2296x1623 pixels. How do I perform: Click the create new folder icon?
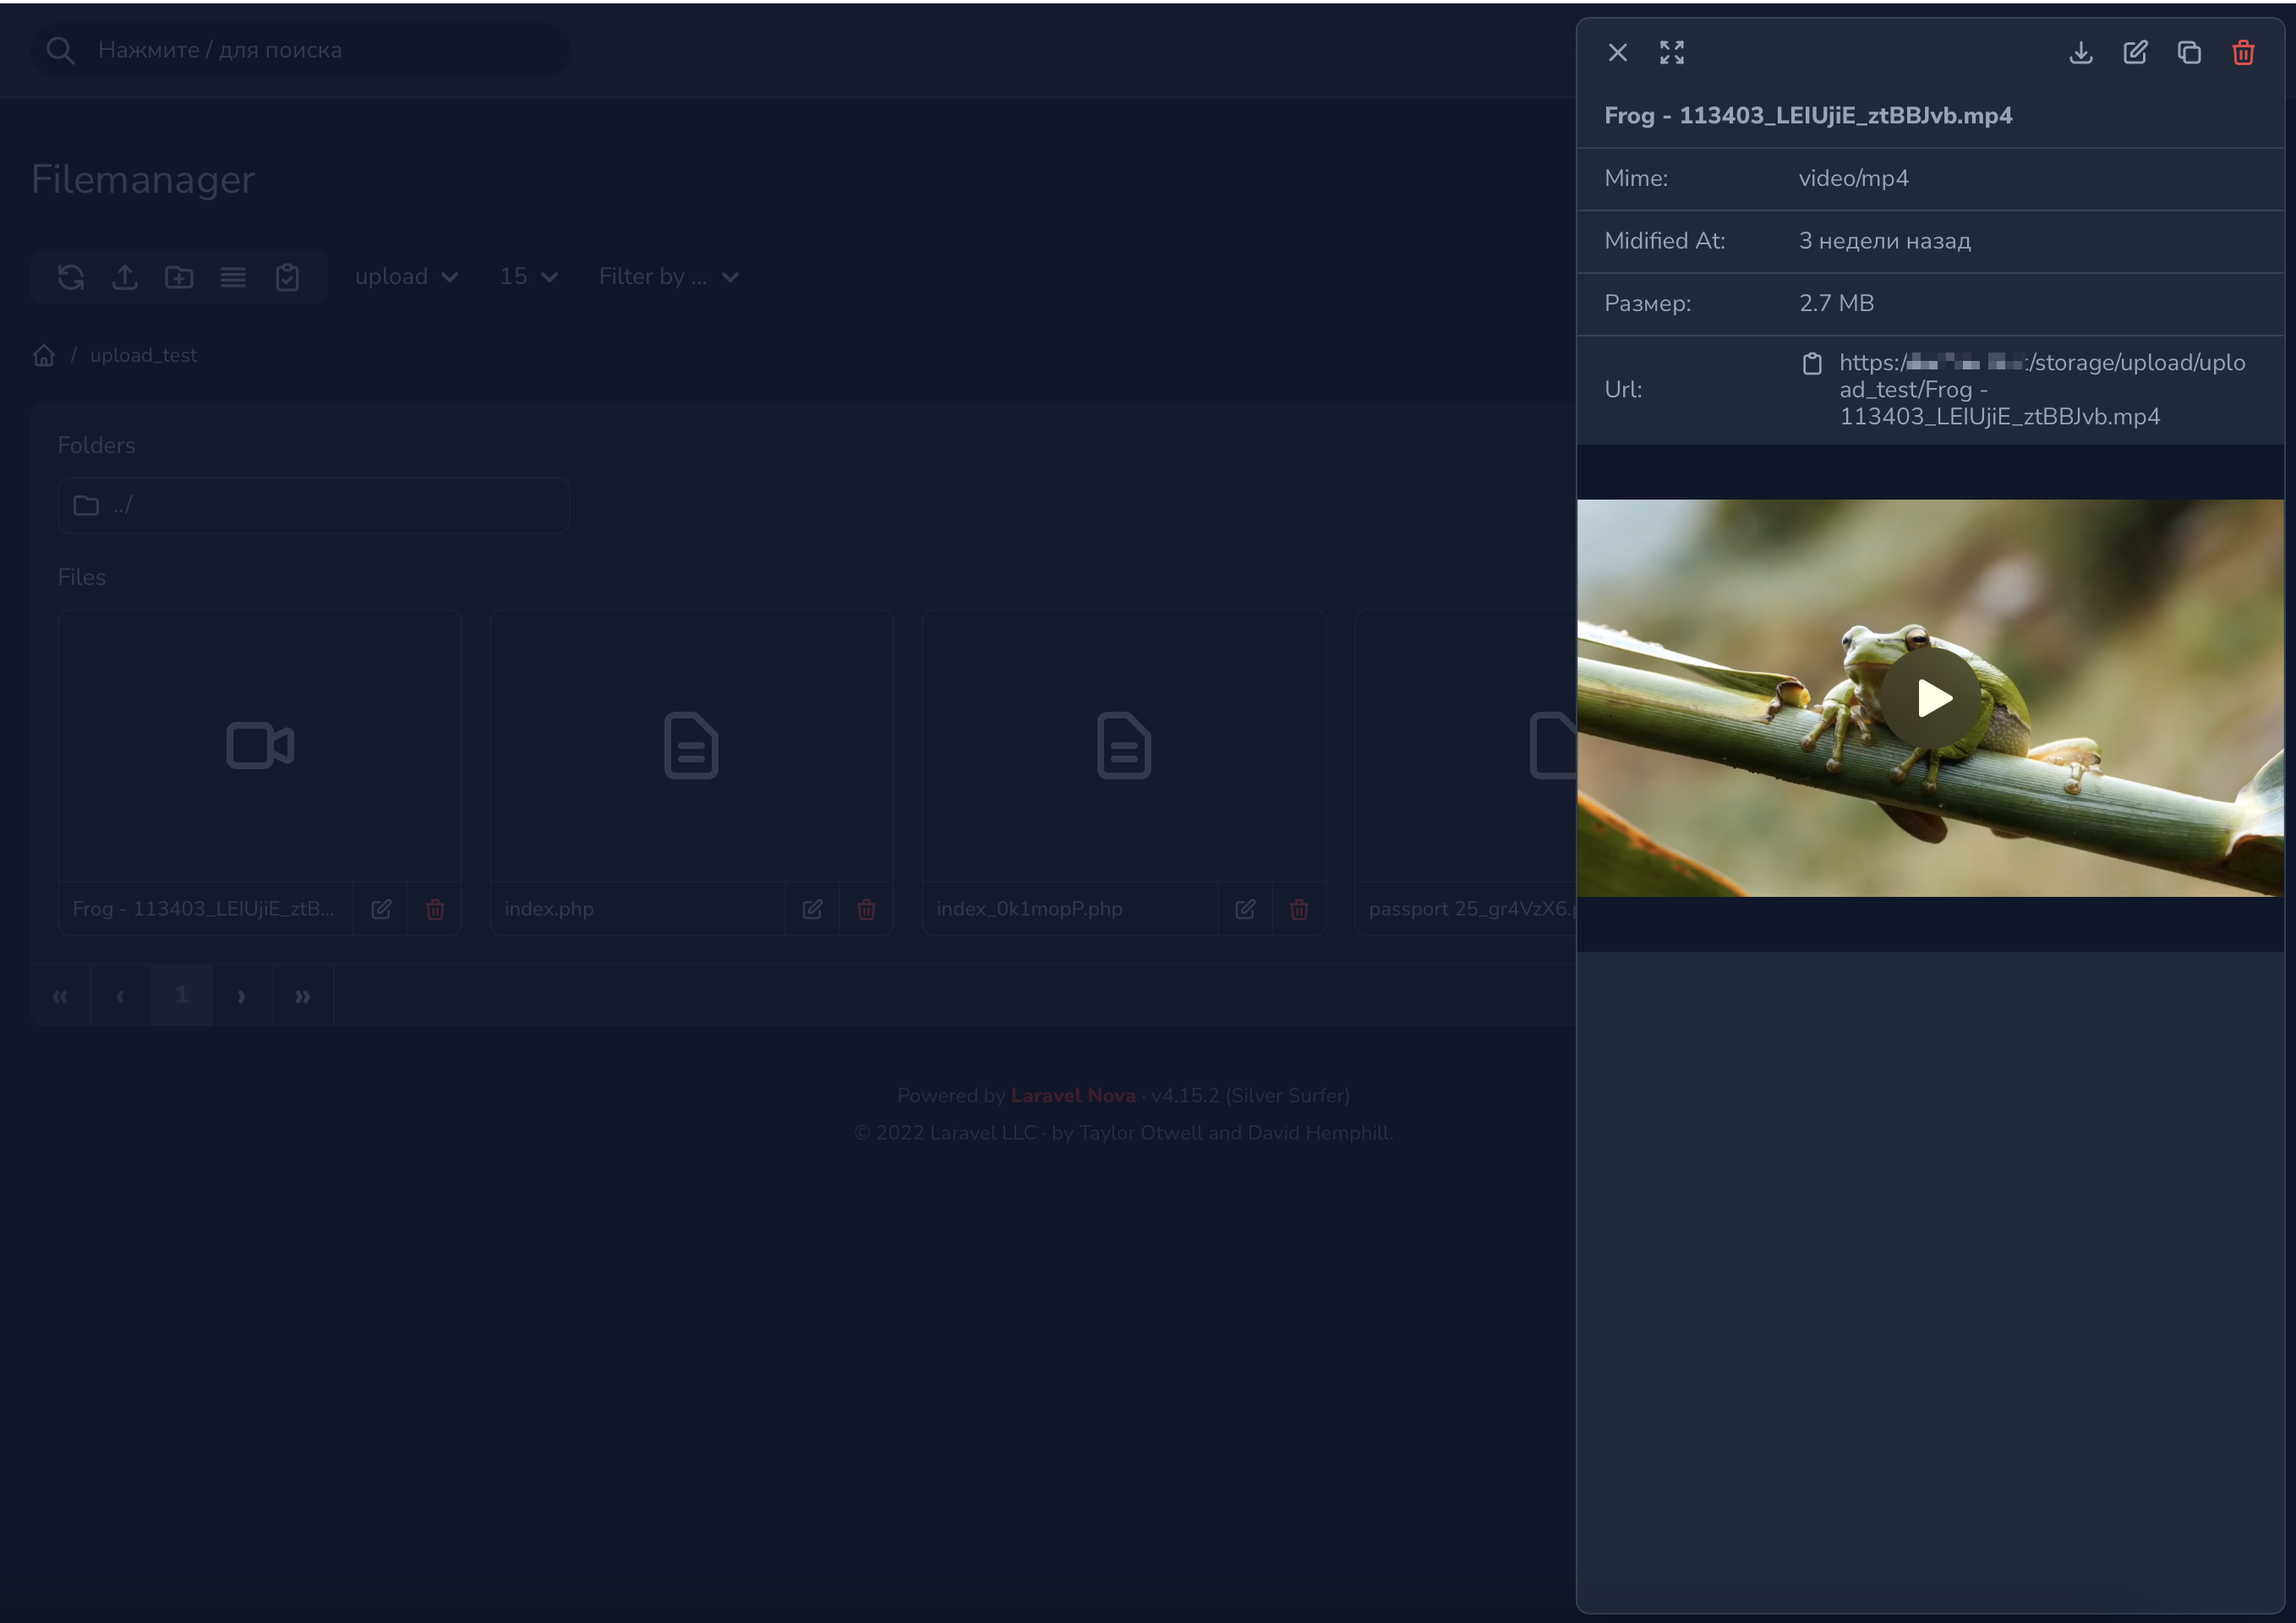pyautogui.click(x=179, y=277)
